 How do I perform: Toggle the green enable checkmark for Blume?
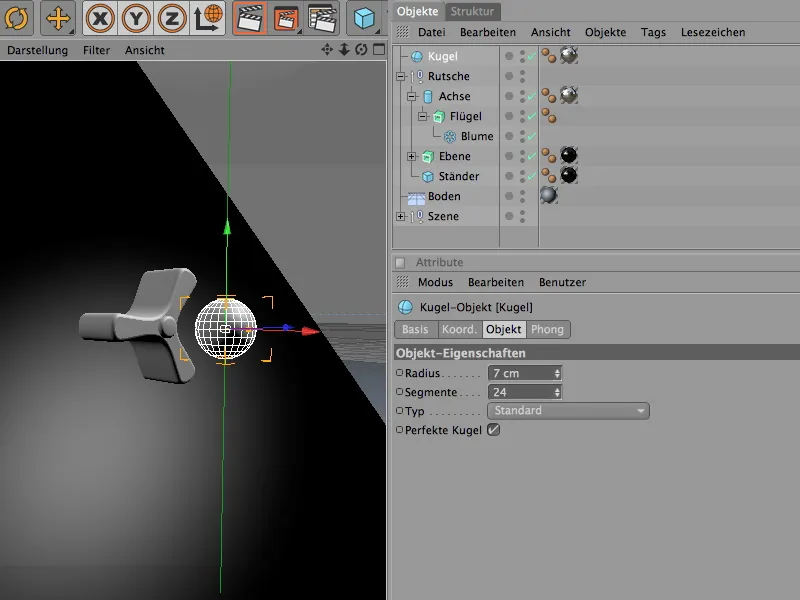pyautogui.click(x=531, y=137)
